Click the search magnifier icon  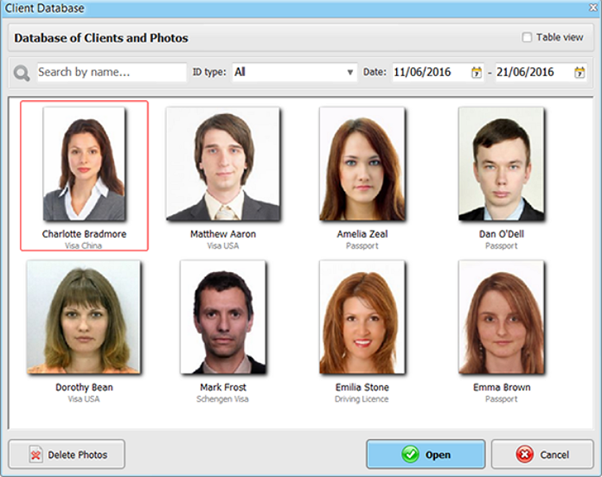tap(22, 73)
